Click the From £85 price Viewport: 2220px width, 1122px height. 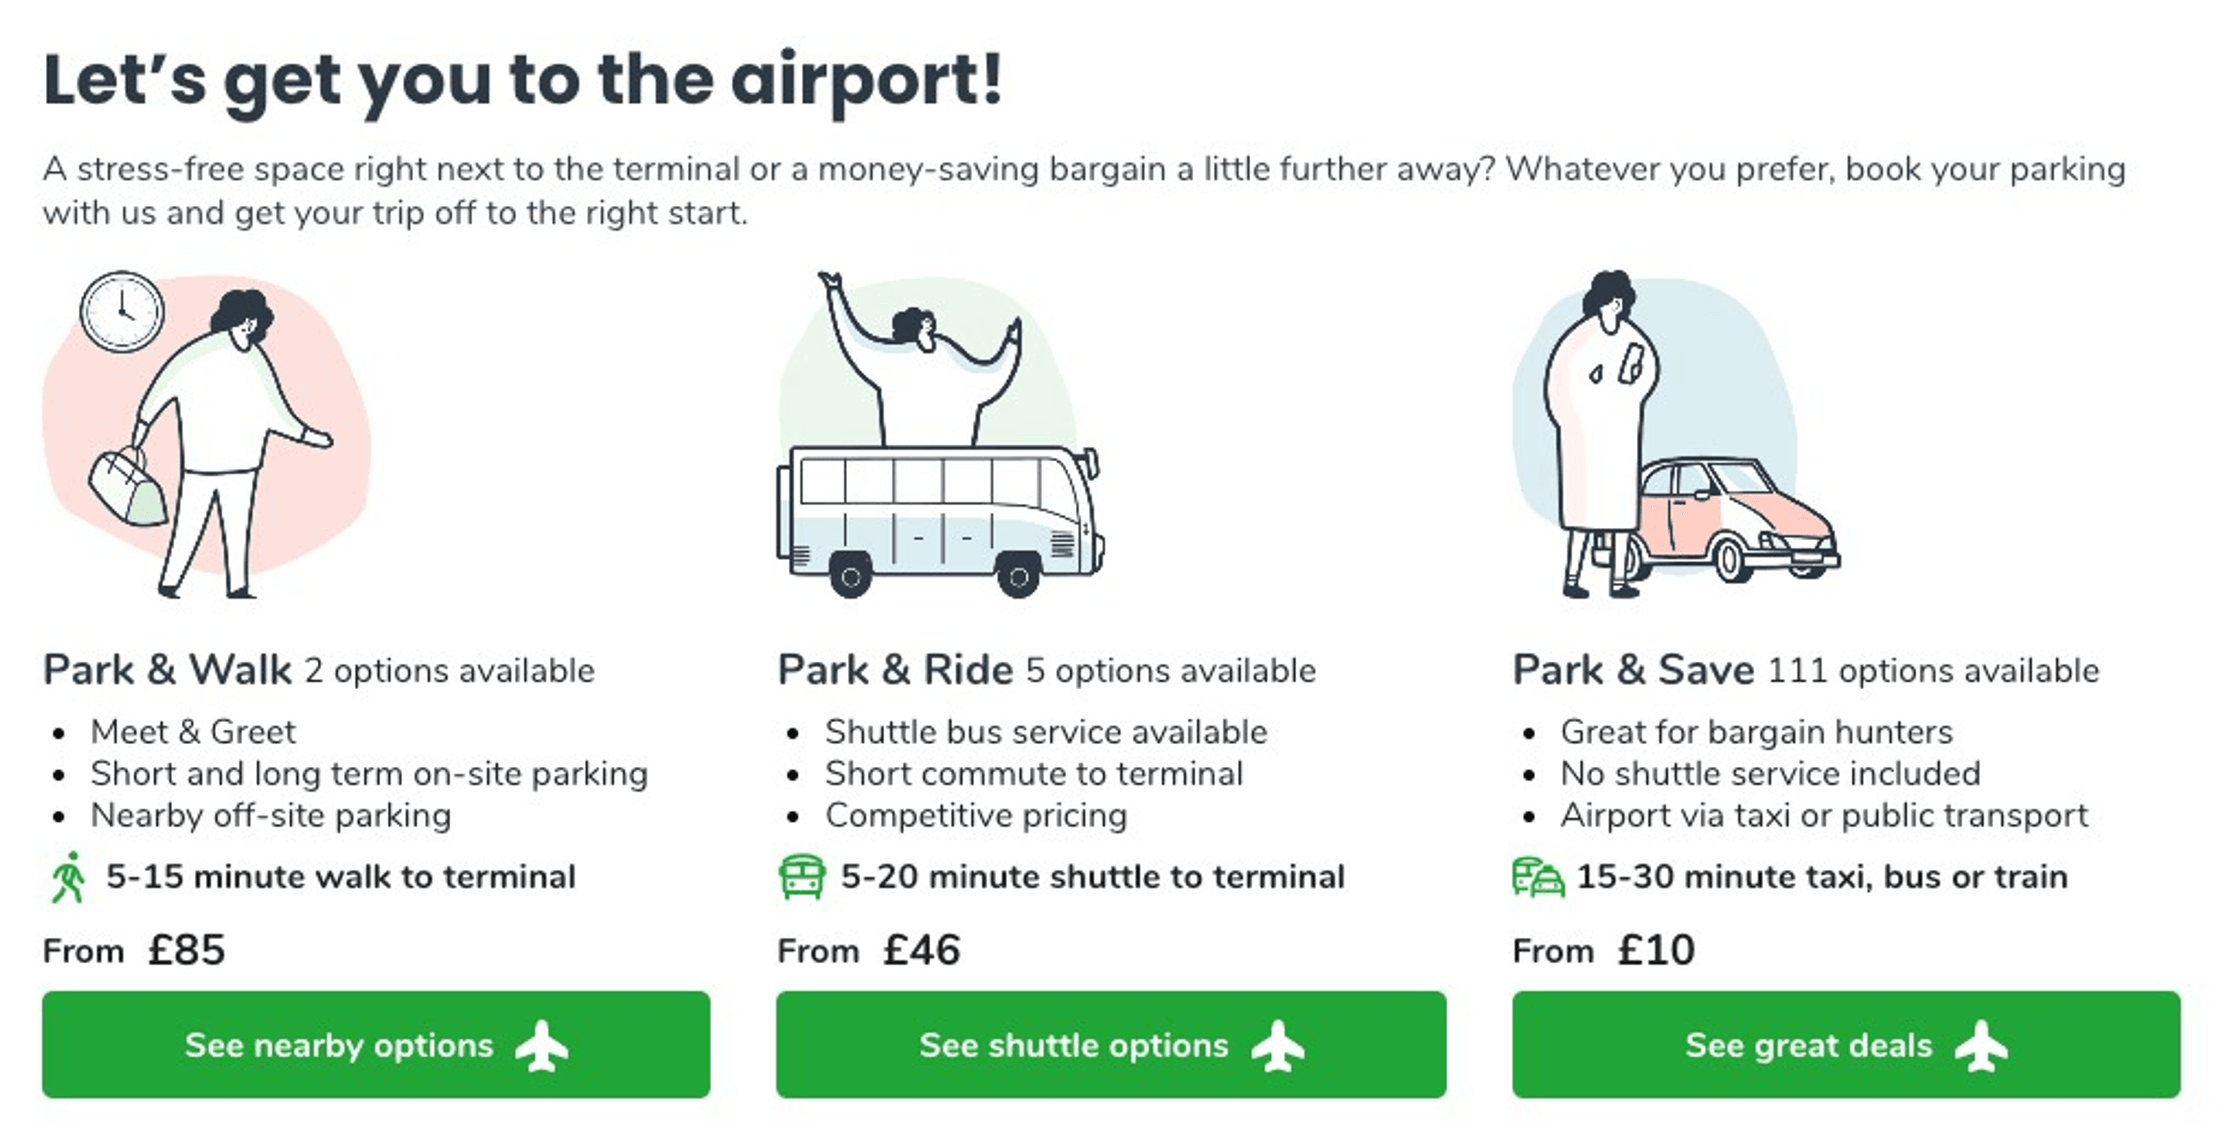[x=134, y=950]
